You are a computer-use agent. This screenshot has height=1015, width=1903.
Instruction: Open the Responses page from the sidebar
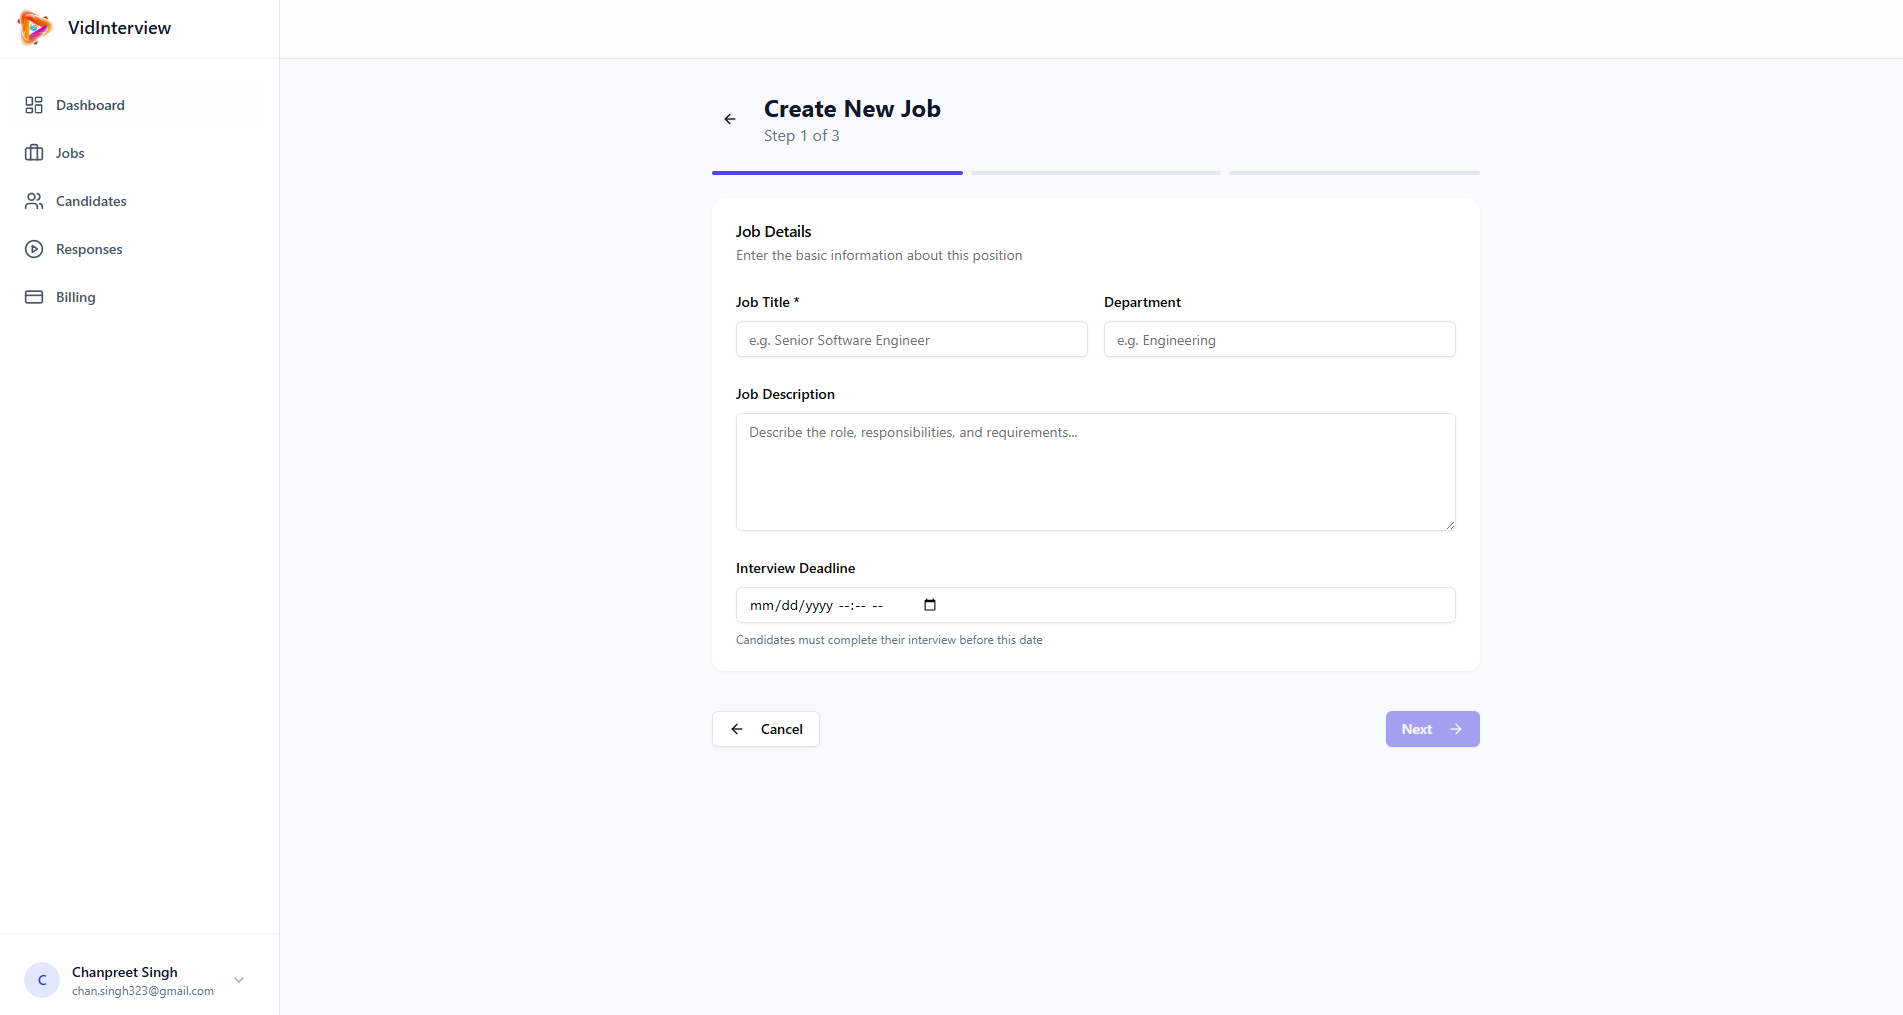tap(89, 249)
